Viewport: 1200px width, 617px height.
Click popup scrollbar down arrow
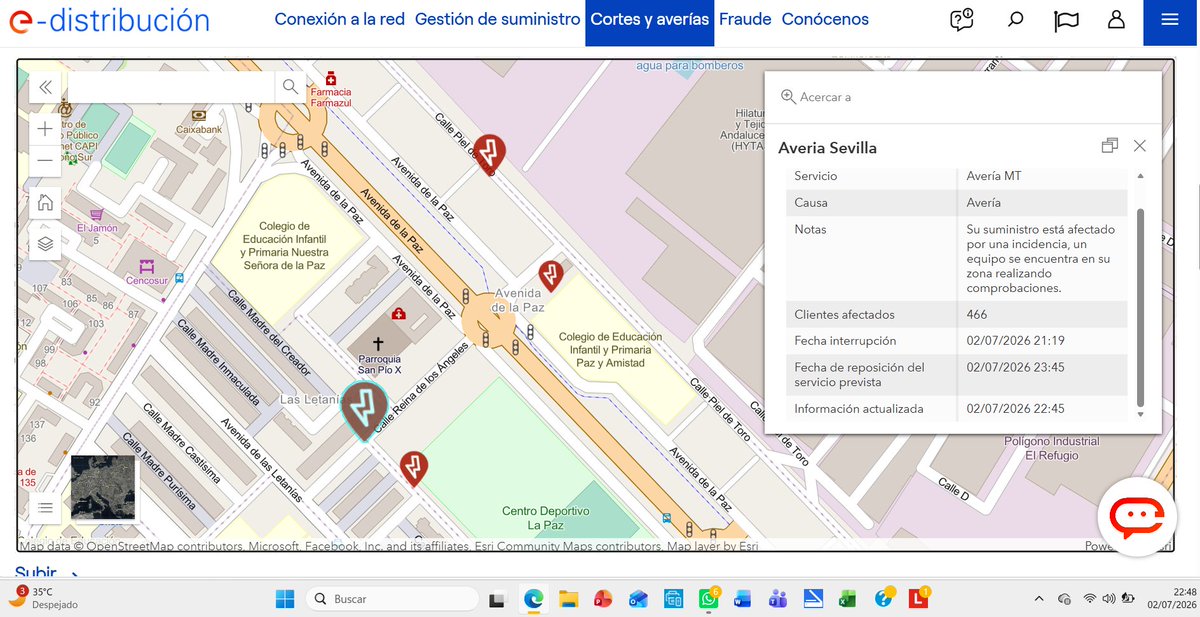click(x=1140, y=414)
